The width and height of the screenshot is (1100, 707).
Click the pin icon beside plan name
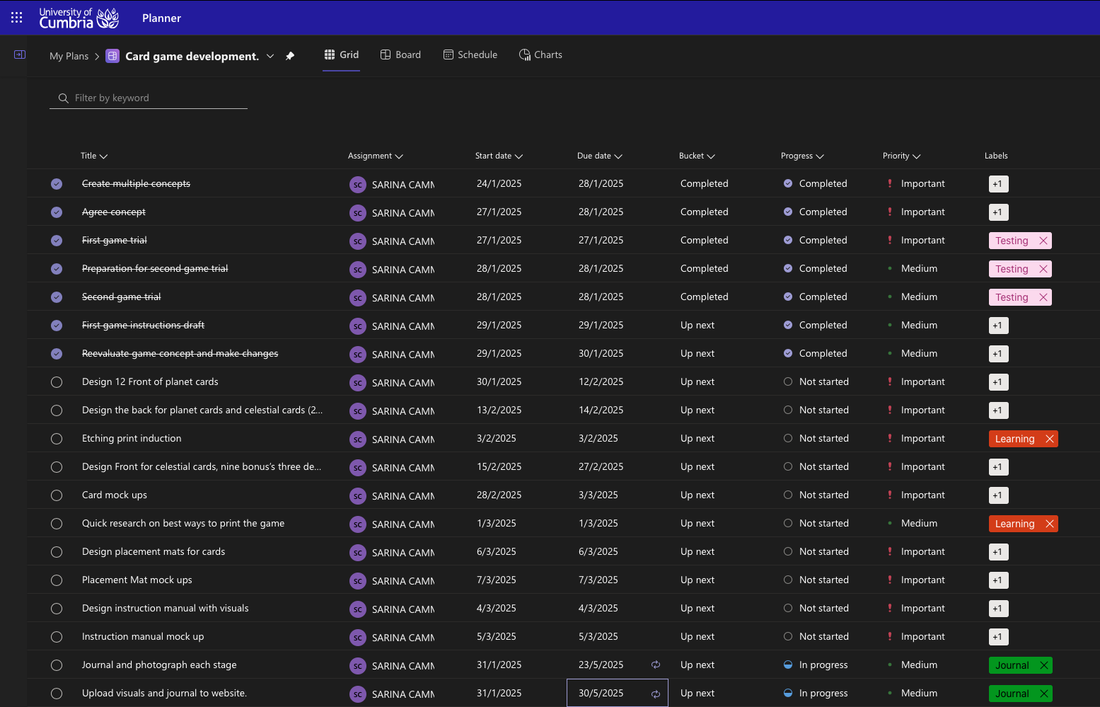290,56
